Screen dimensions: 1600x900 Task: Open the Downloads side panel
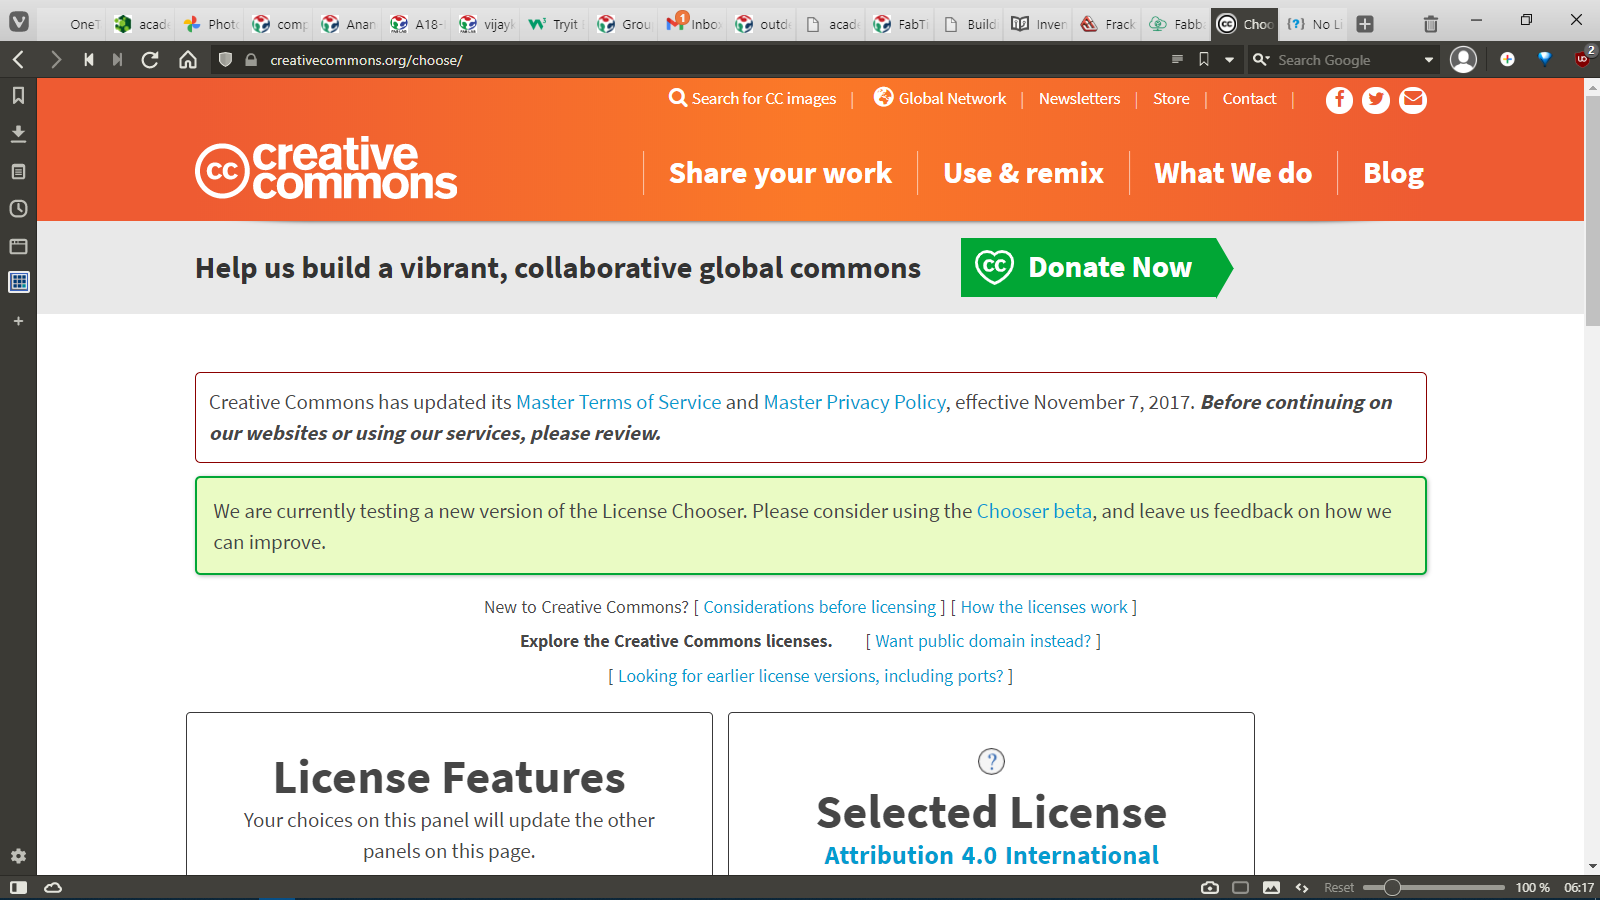(18, 133)
